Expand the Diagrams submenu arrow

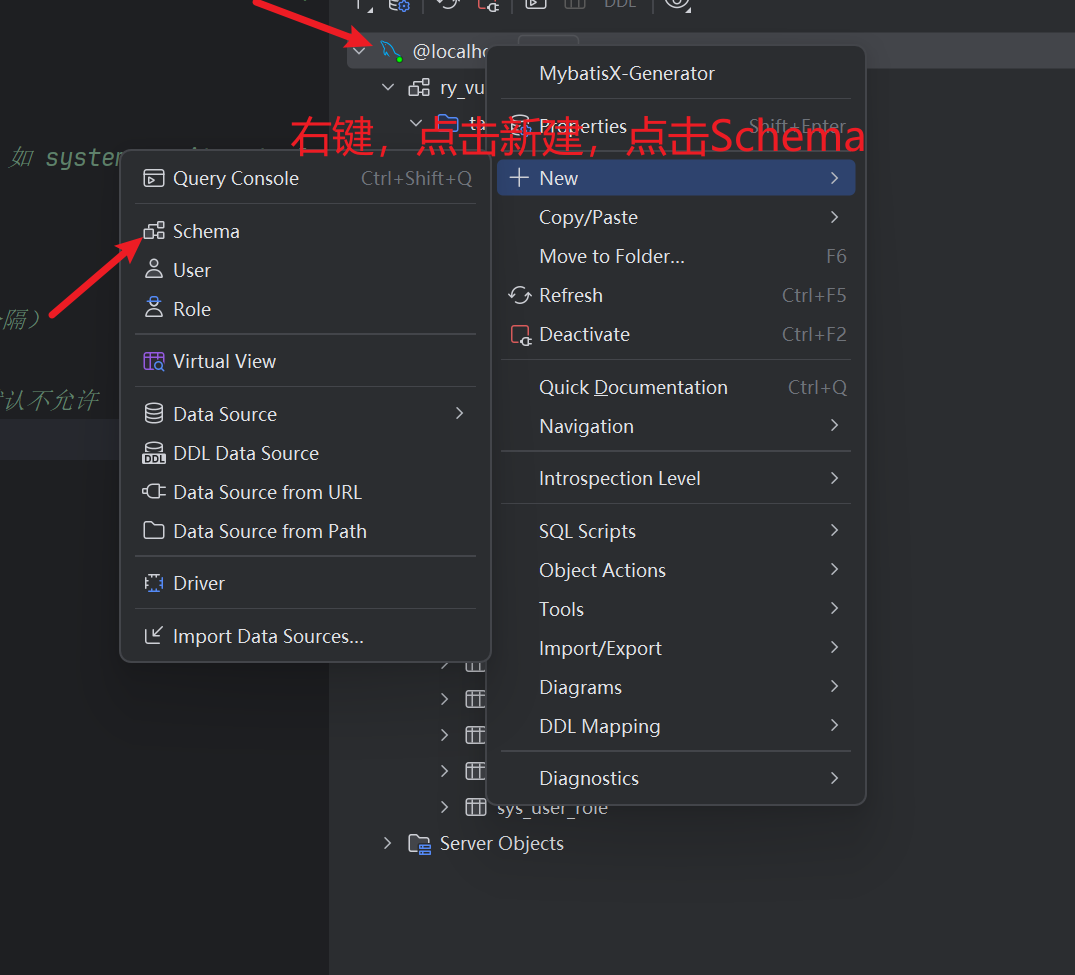pos(834,686)
